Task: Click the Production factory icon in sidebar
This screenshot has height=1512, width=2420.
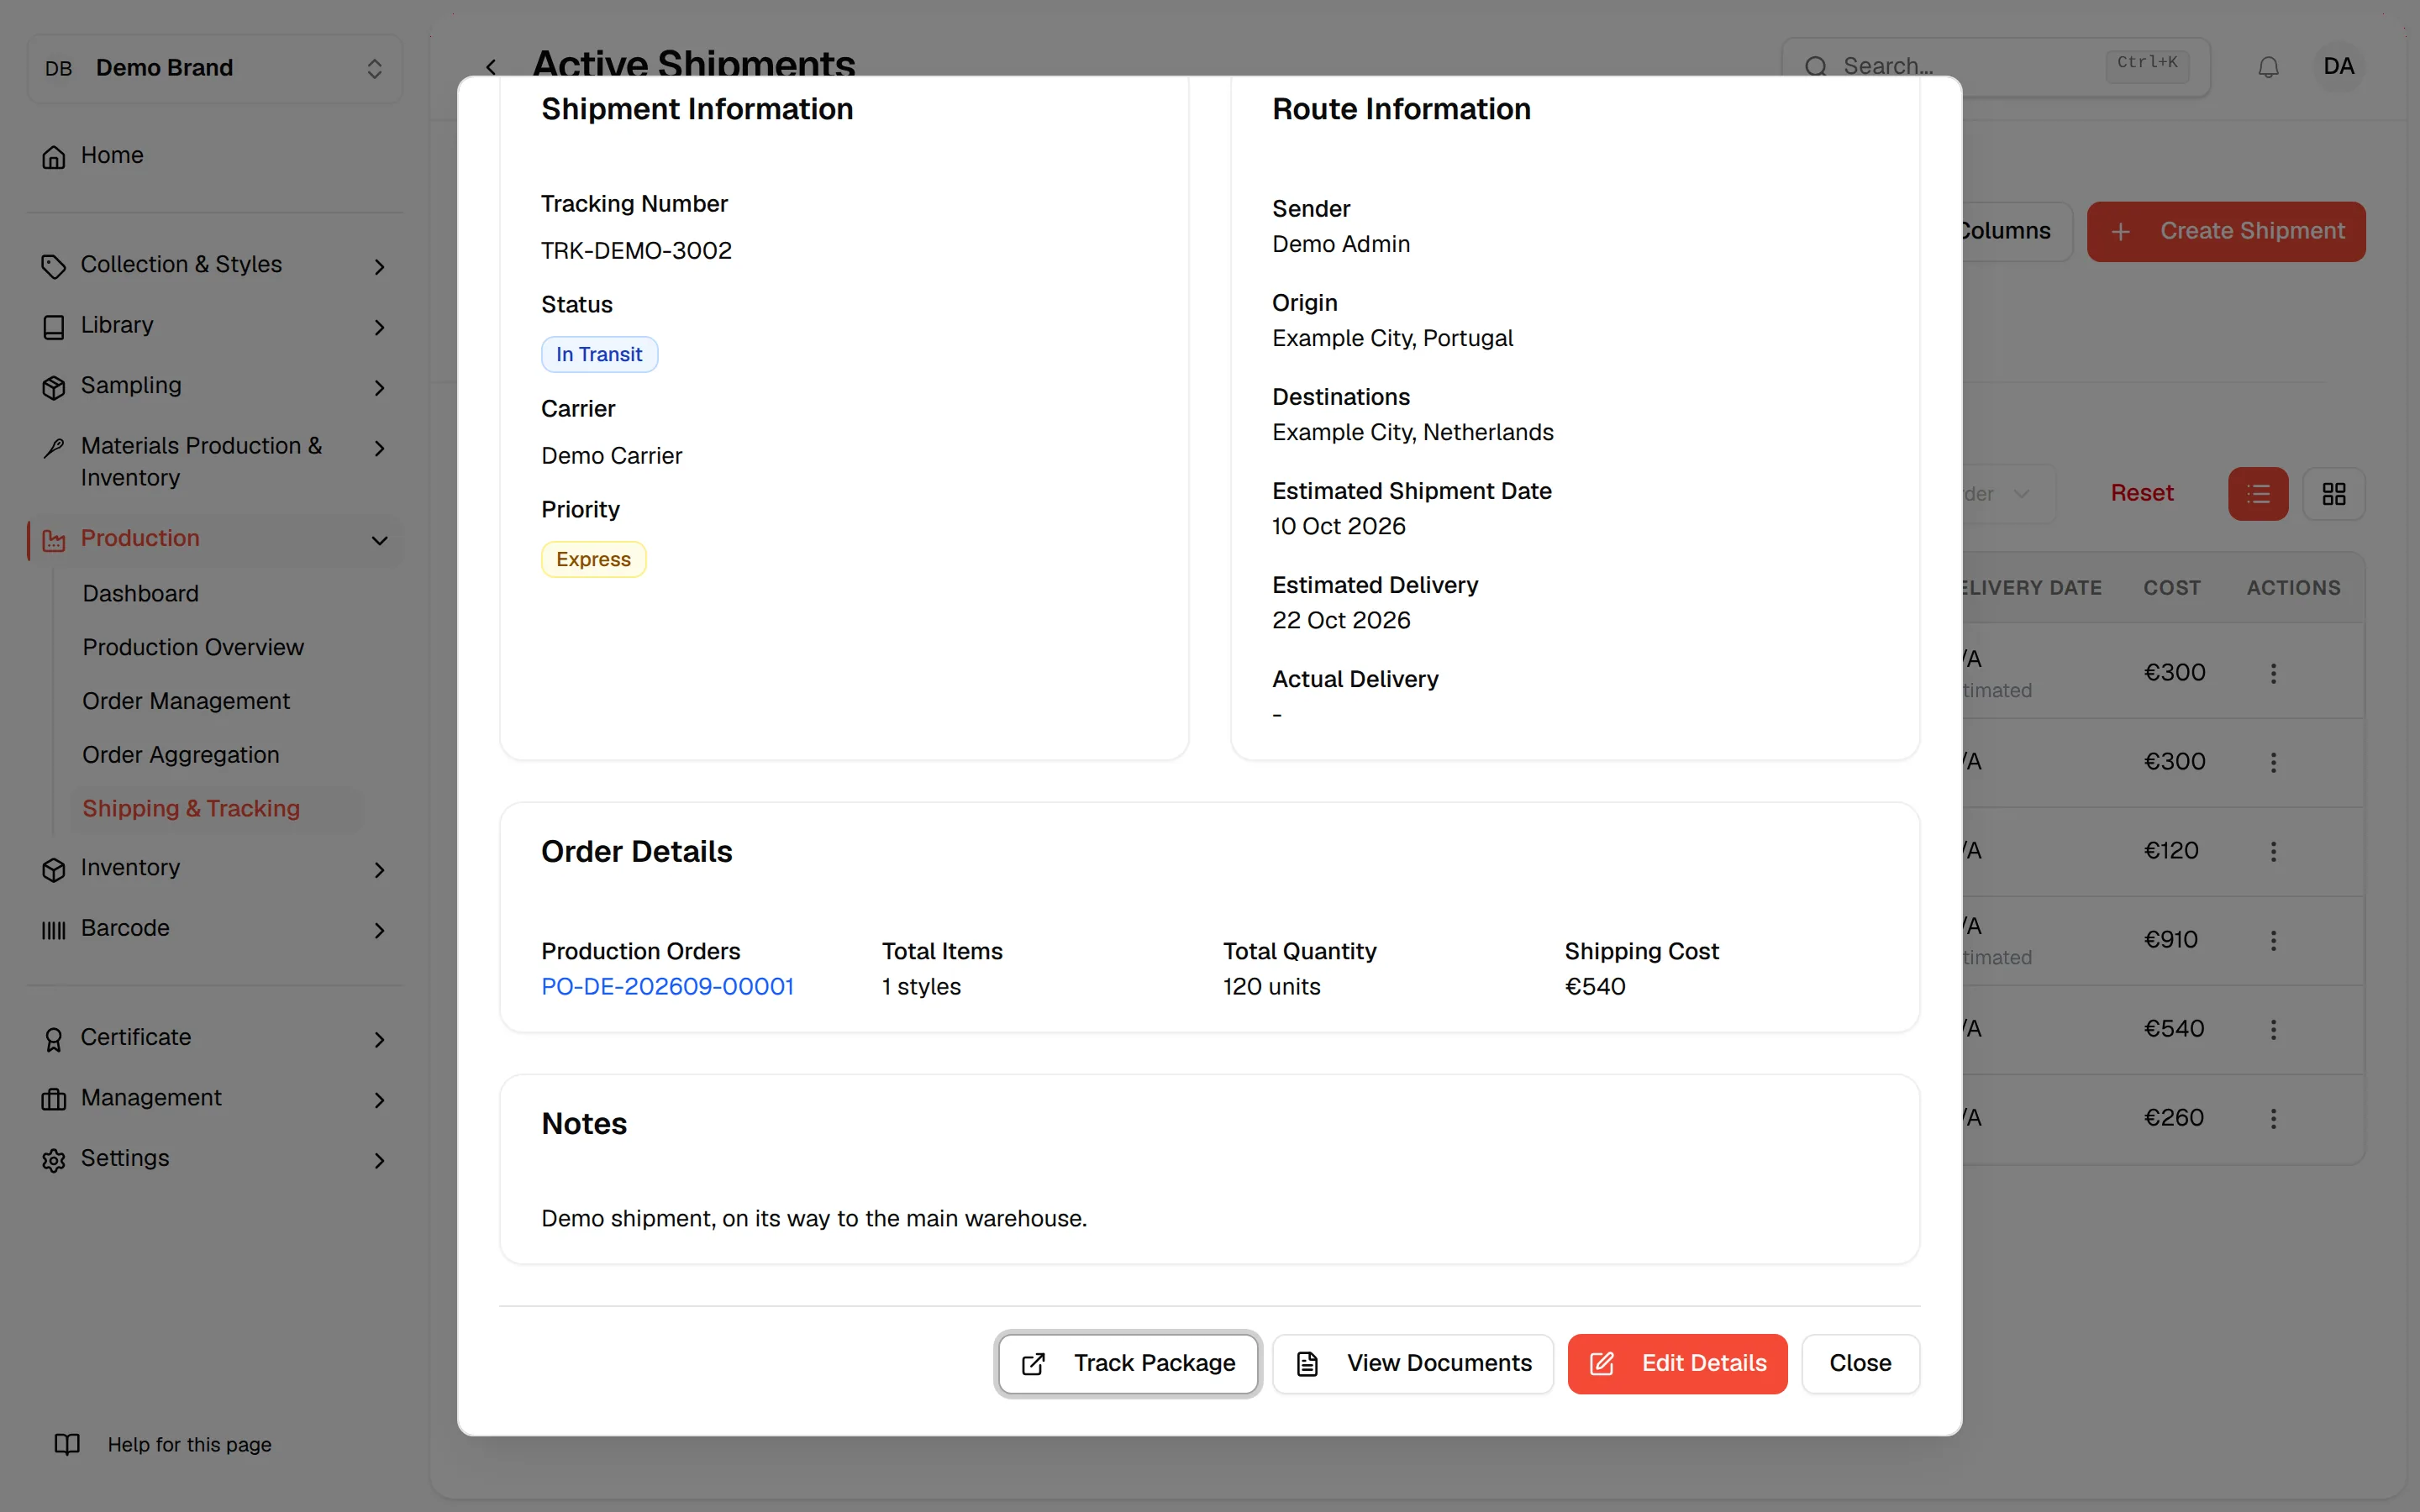Action: 54,540
